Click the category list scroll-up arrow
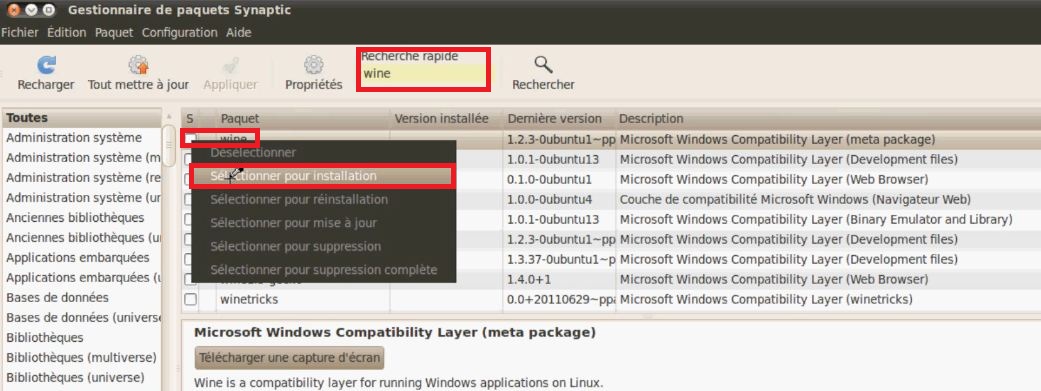 click(x=169, y=116)
